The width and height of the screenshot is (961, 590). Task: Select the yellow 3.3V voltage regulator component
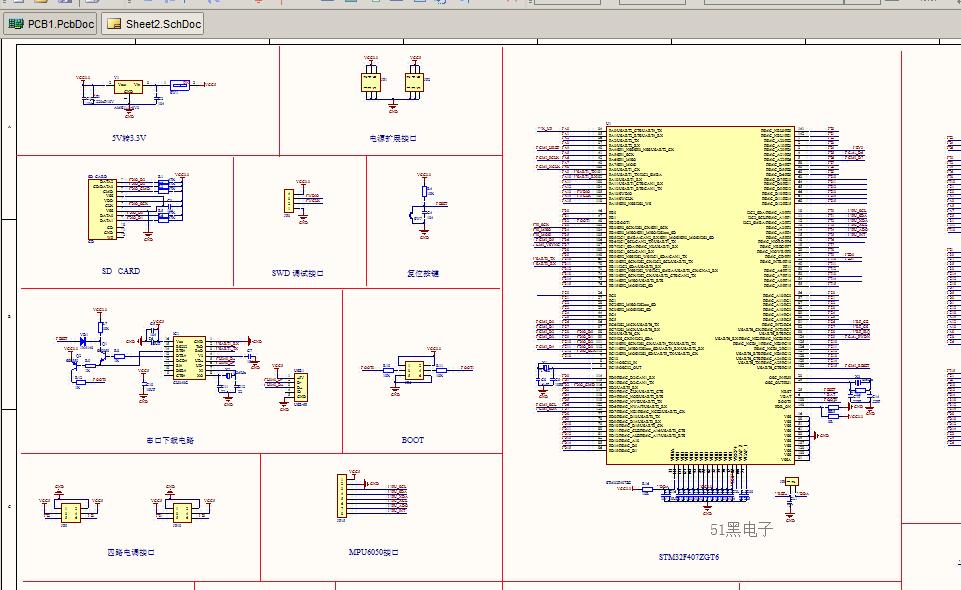pyautogui.click(x=127, y=87)
